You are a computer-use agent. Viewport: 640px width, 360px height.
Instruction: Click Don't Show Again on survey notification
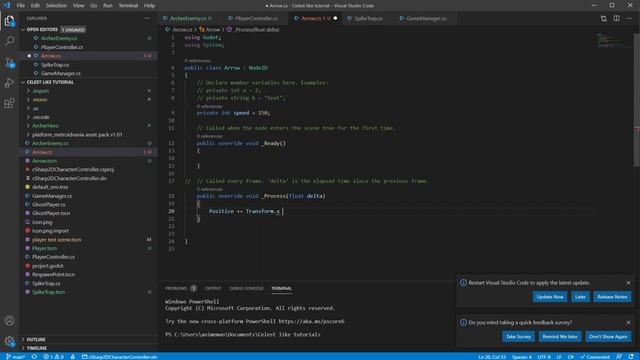tap(608, 337)
